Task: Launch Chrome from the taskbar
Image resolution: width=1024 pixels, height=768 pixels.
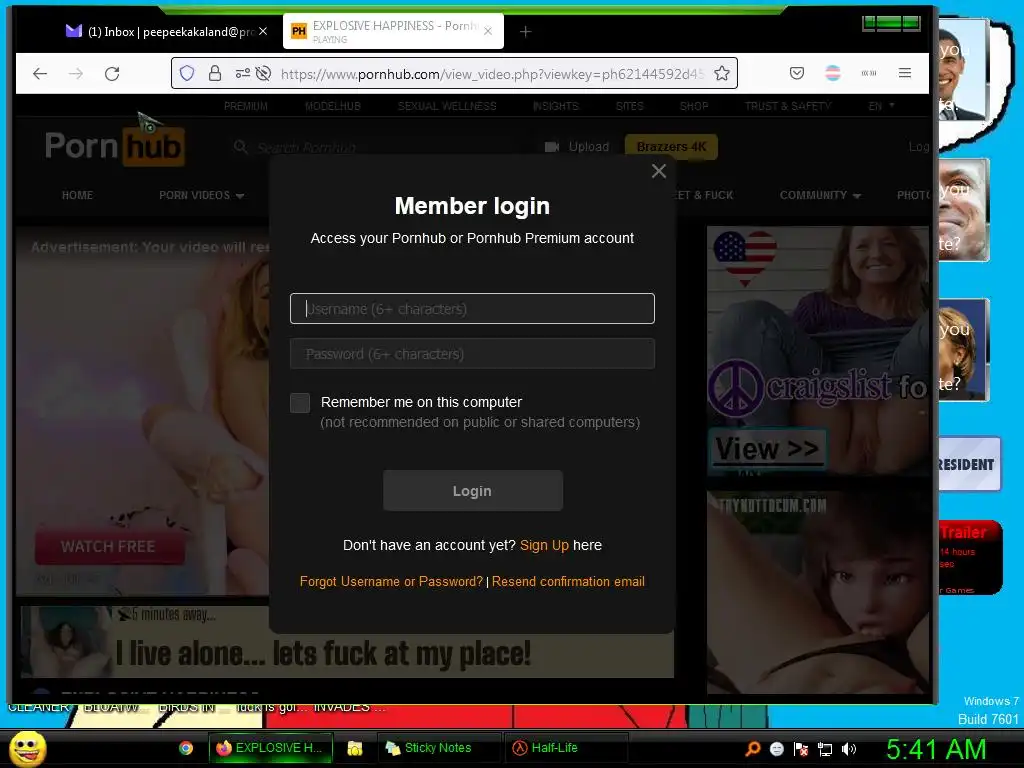Action: pos(186,748)
